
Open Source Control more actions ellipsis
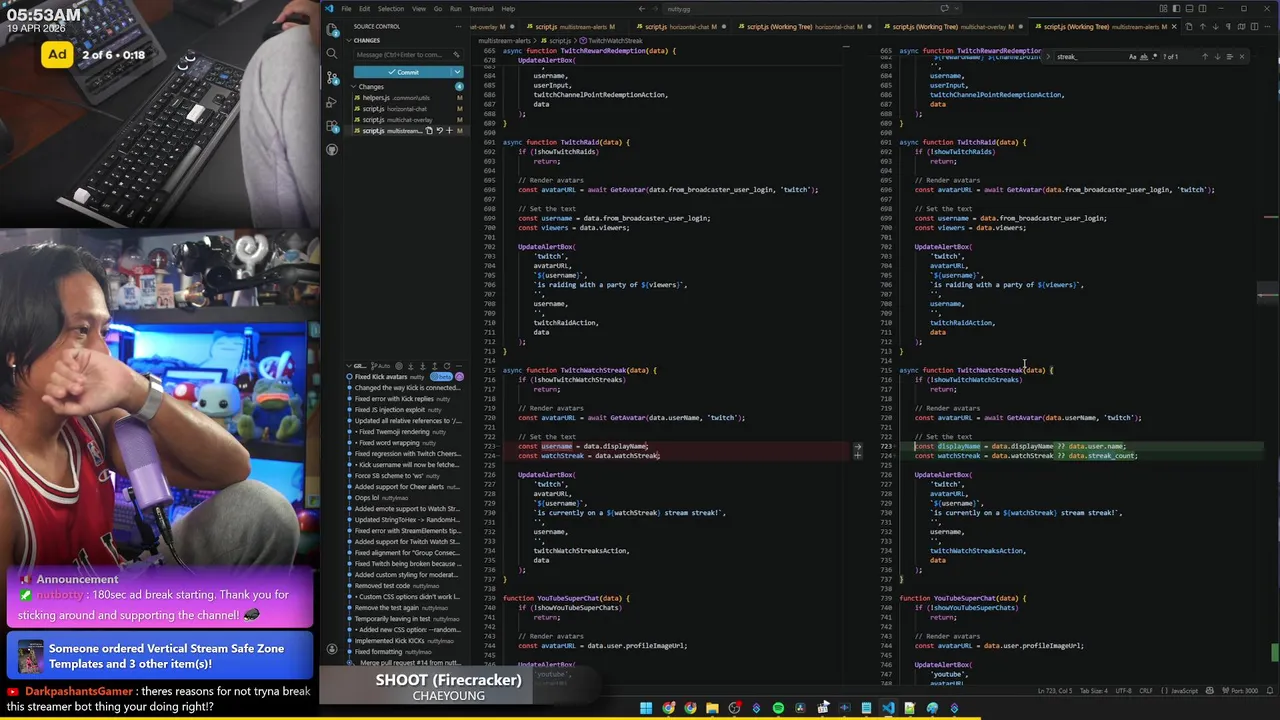(458, 26)
